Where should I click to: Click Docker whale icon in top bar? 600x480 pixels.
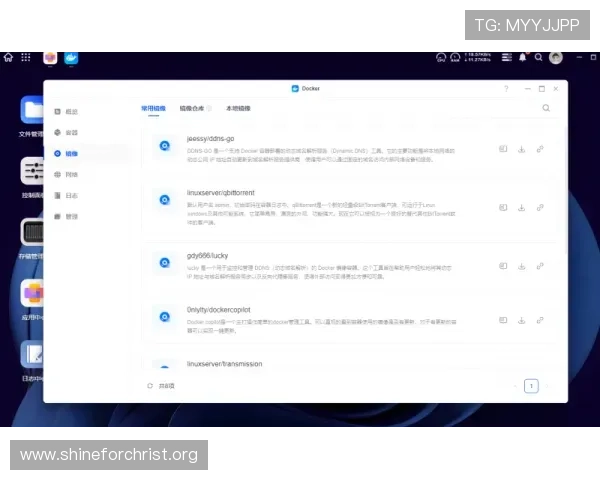71,58
